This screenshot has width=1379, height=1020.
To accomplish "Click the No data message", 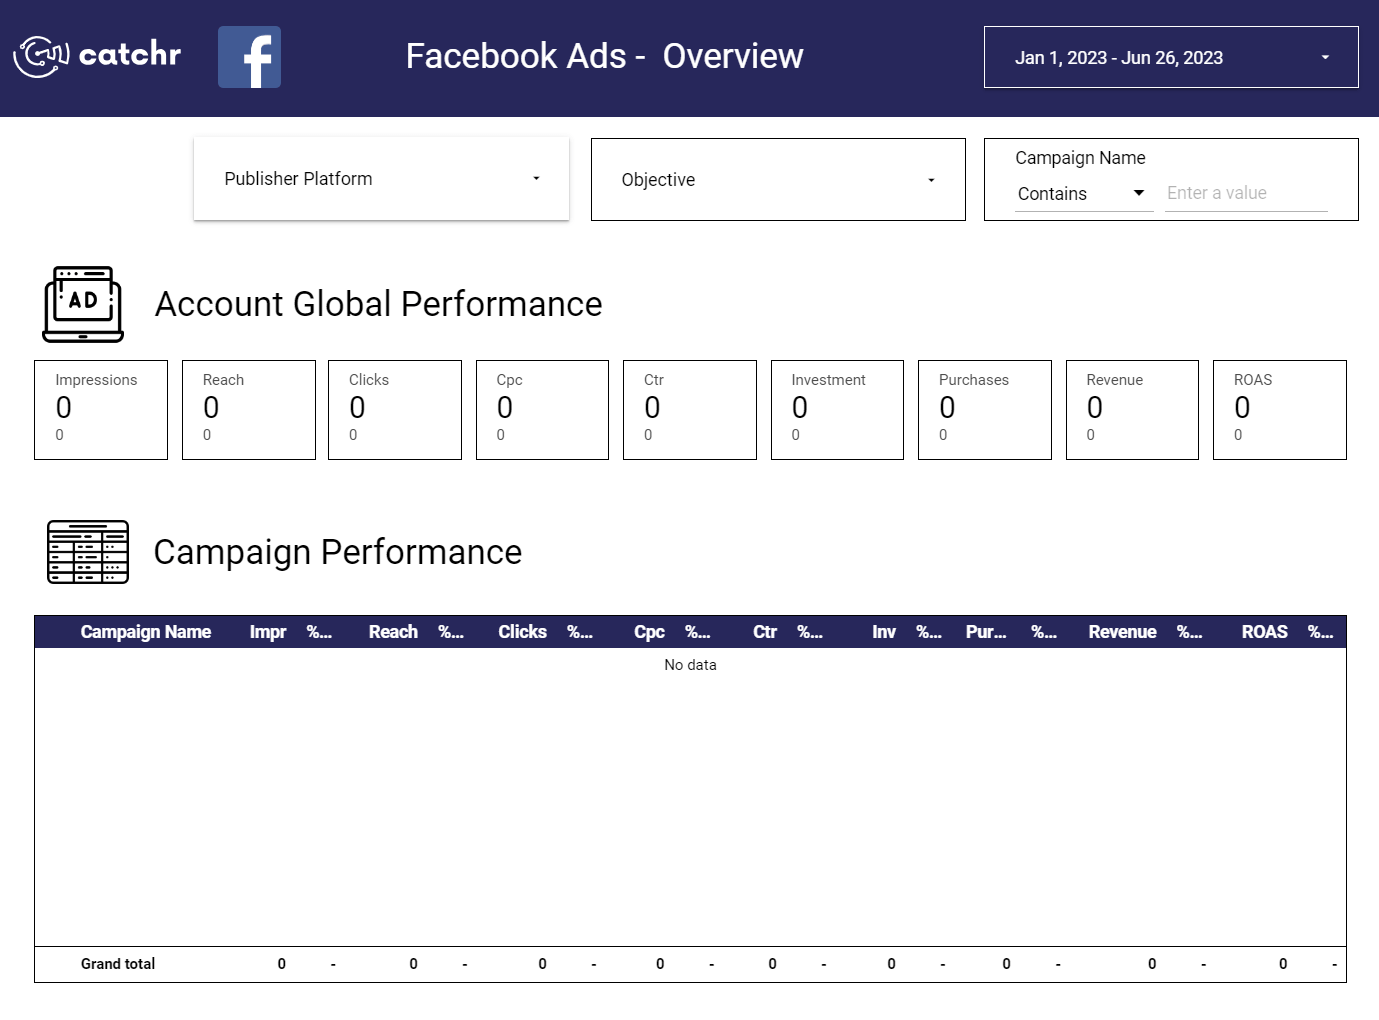I will (690, 665).
